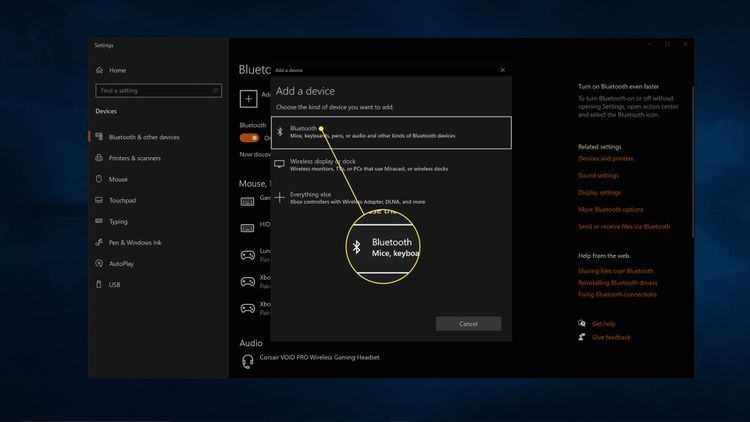Click More Bluetooth options link
Viewport: 750px width, 422px height.
(610, 209)
